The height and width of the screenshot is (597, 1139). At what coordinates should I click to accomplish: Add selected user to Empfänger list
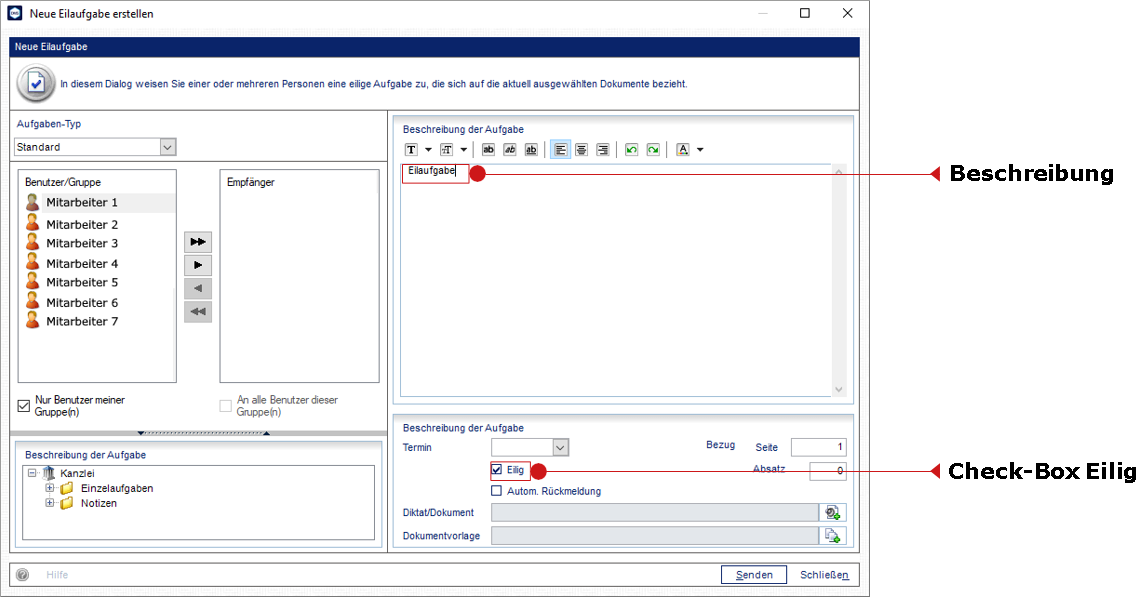(198, 265)
